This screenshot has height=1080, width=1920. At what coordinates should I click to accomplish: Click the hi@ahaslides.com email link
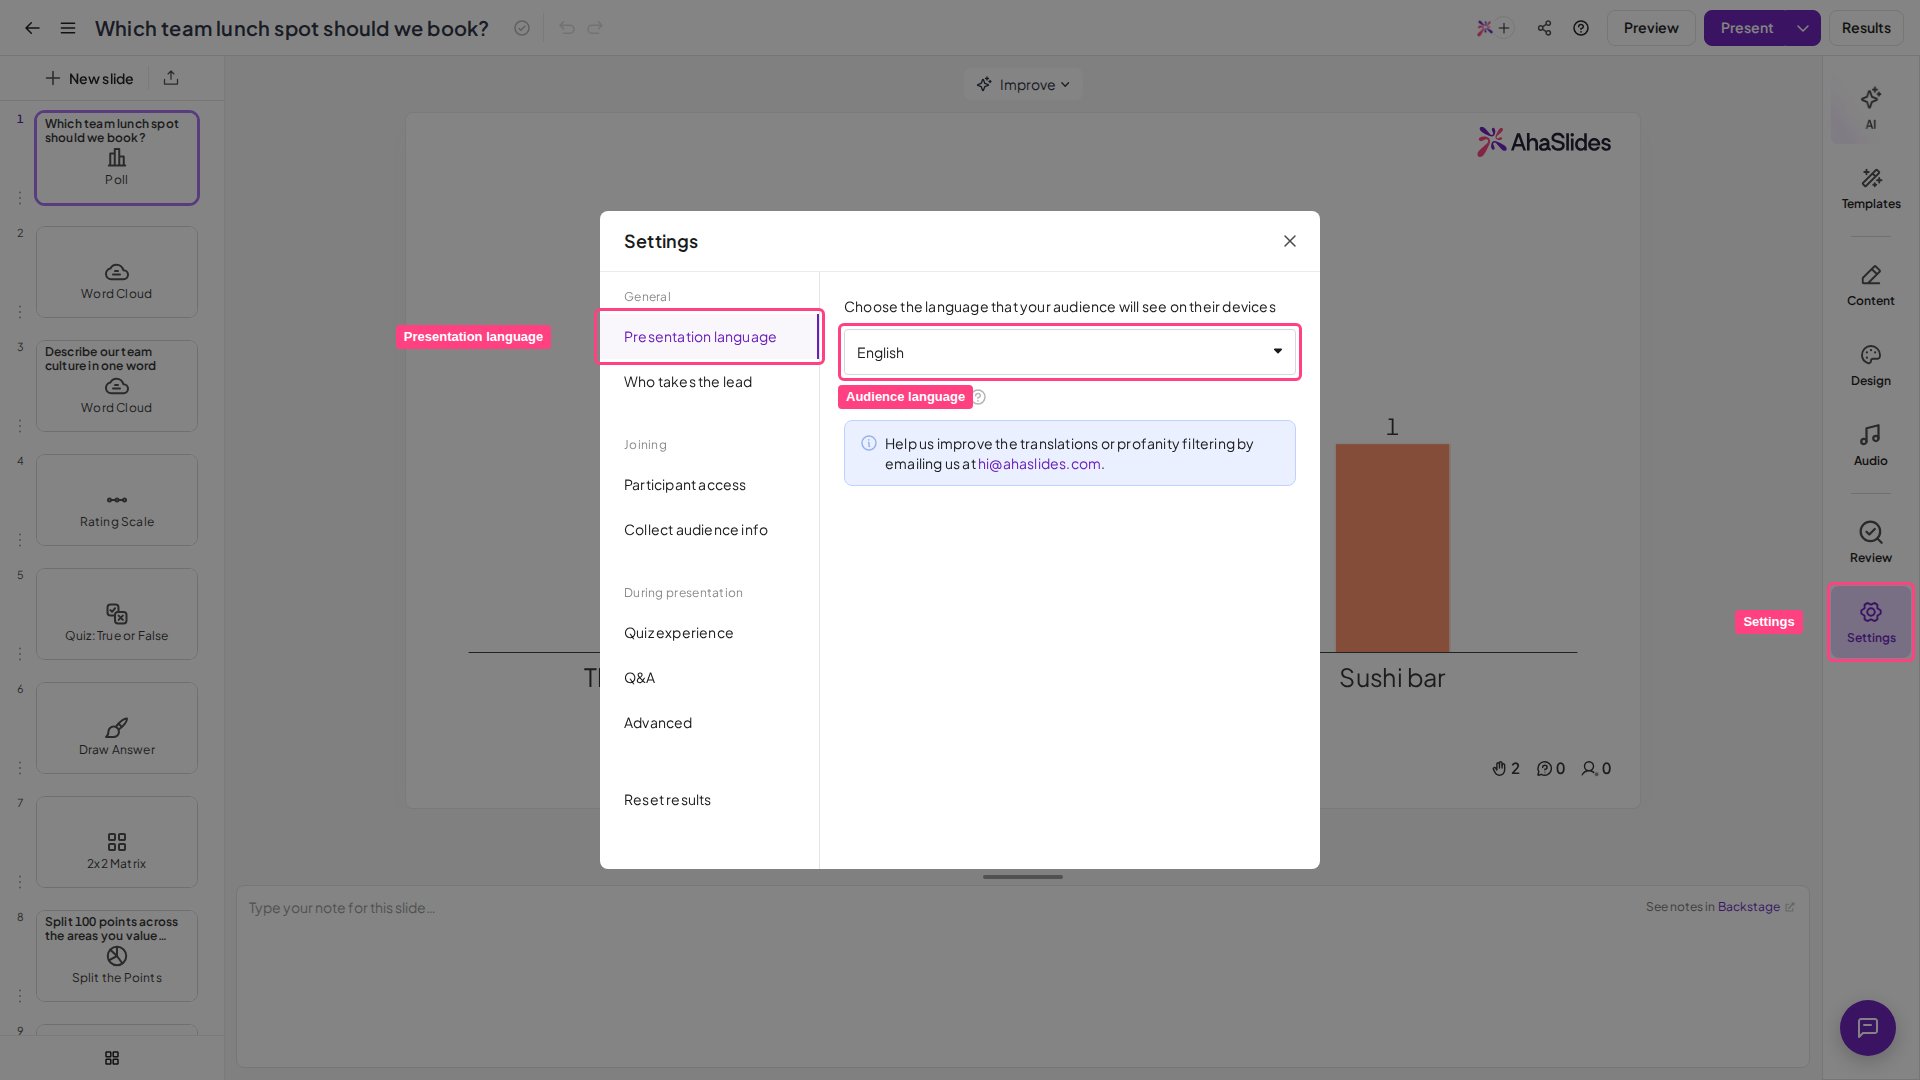1039,464
